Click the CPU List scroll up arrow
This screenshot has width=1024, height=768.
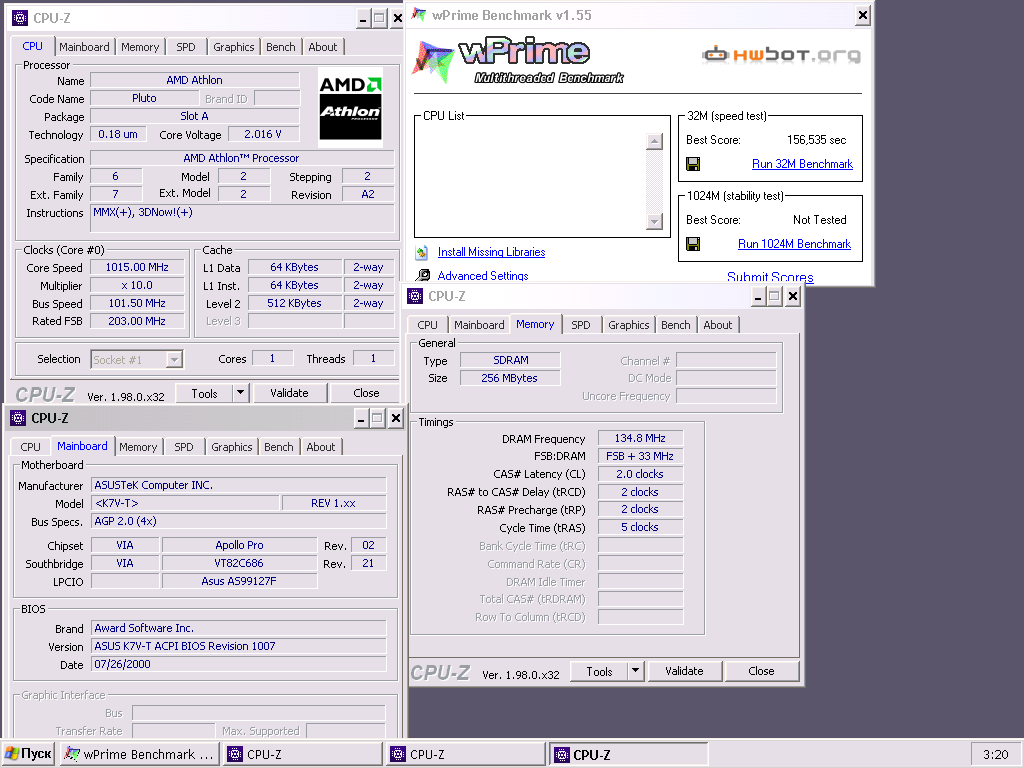pos(654,141)
